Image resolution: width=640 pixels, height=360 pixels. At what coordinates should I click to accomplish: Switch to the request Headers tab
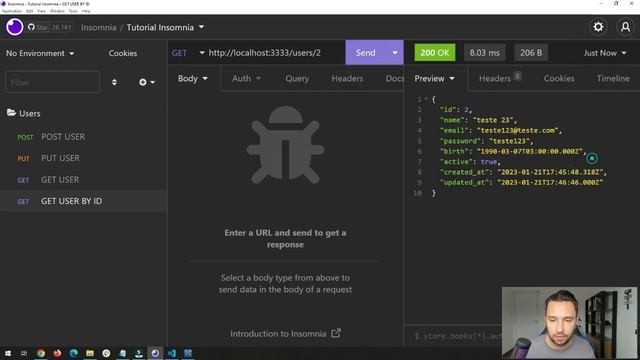pyautogui.click(x=347, y=78)
